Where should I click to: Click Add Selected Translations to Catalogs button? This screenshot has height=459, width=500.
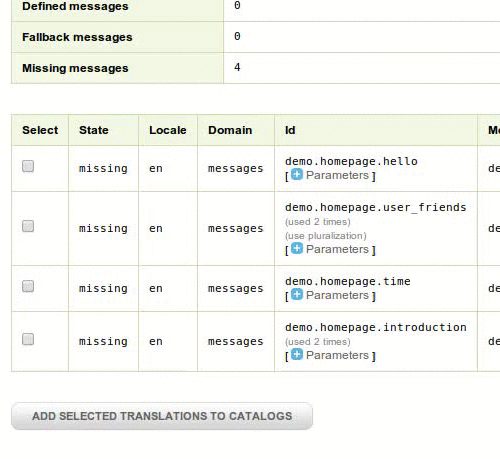click(162, 416)
